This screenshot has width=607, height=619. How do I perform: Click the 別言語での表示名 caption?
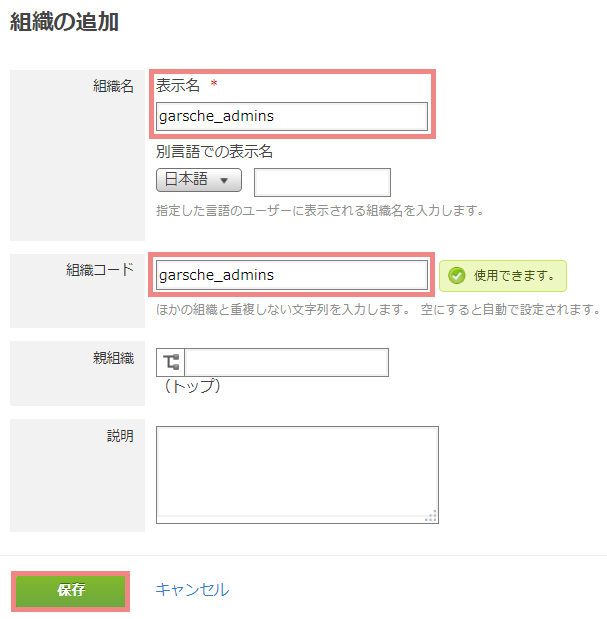click(x=214, y=151)
